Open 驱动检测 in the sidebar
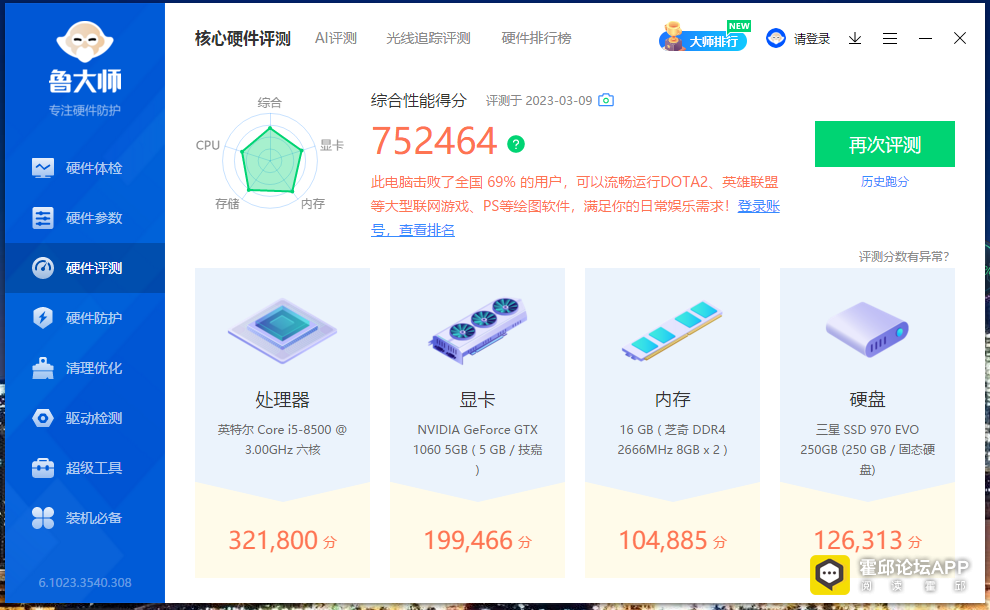 [85, 418]
